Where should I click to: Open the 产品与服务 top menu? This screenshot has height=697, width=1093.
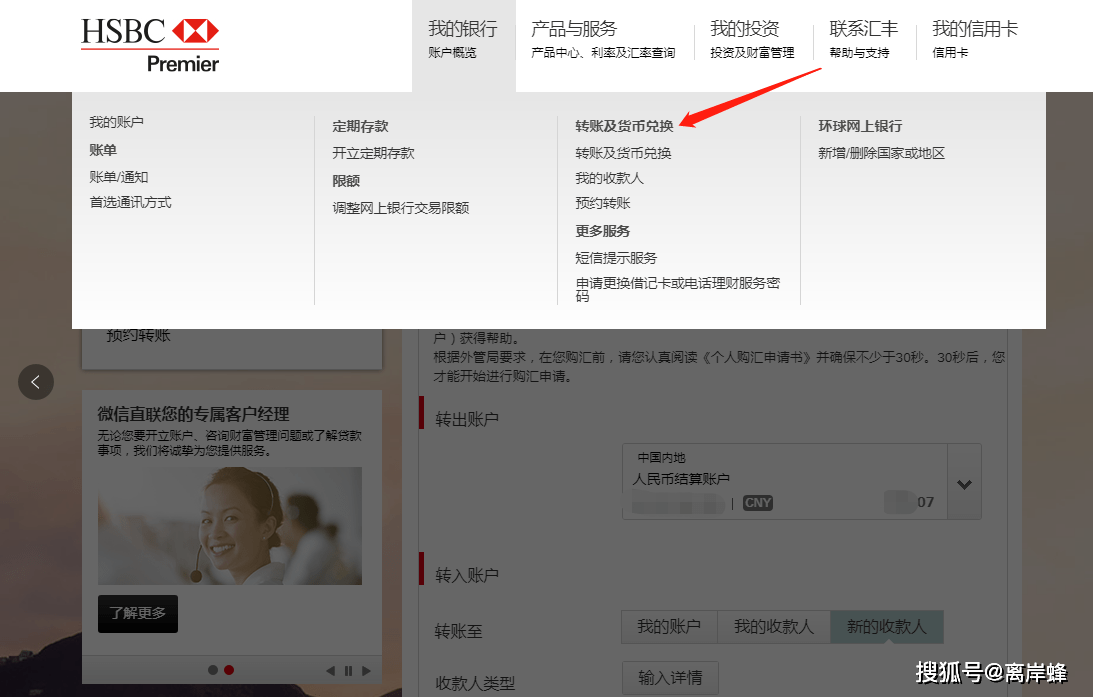click(603, 40)
